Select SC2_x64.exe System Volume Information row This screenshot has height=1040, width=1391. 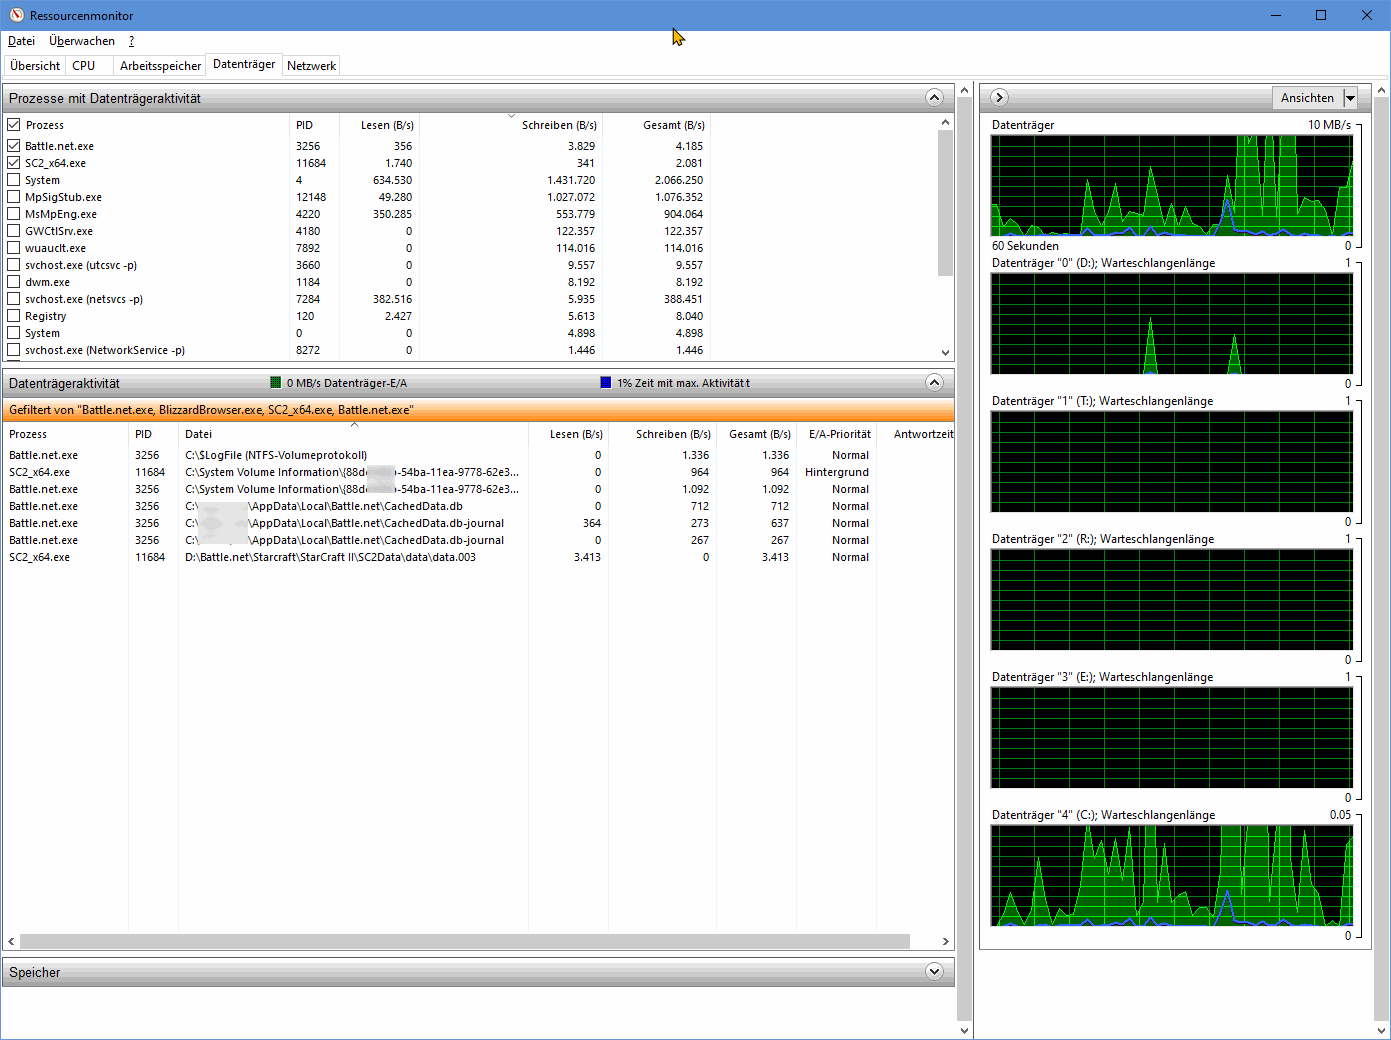pyautogui.click(x=478, y=472)
